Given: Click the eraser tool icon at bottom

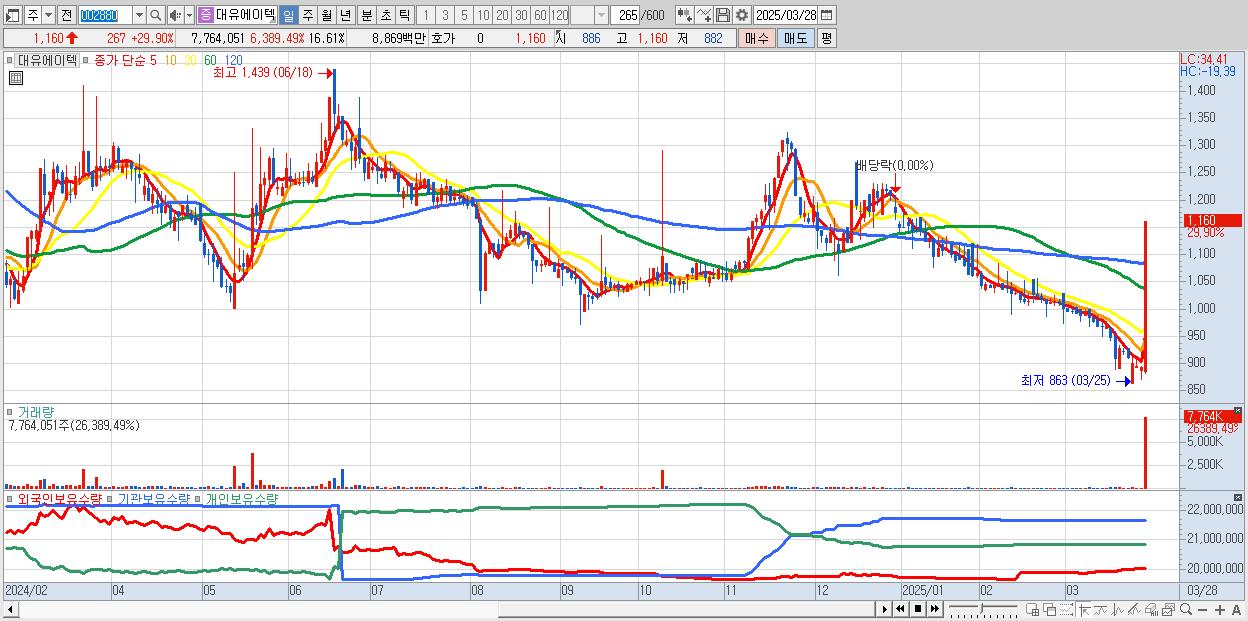Looking at the screenshot, I should [x=1151, y=609].
